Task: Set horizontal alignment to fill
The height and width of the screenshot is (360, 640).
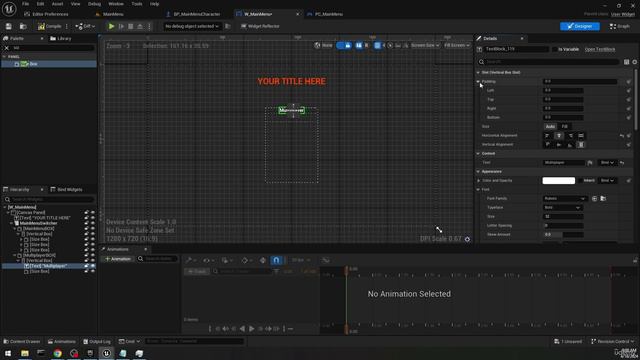Action: [x=581, y=136]
